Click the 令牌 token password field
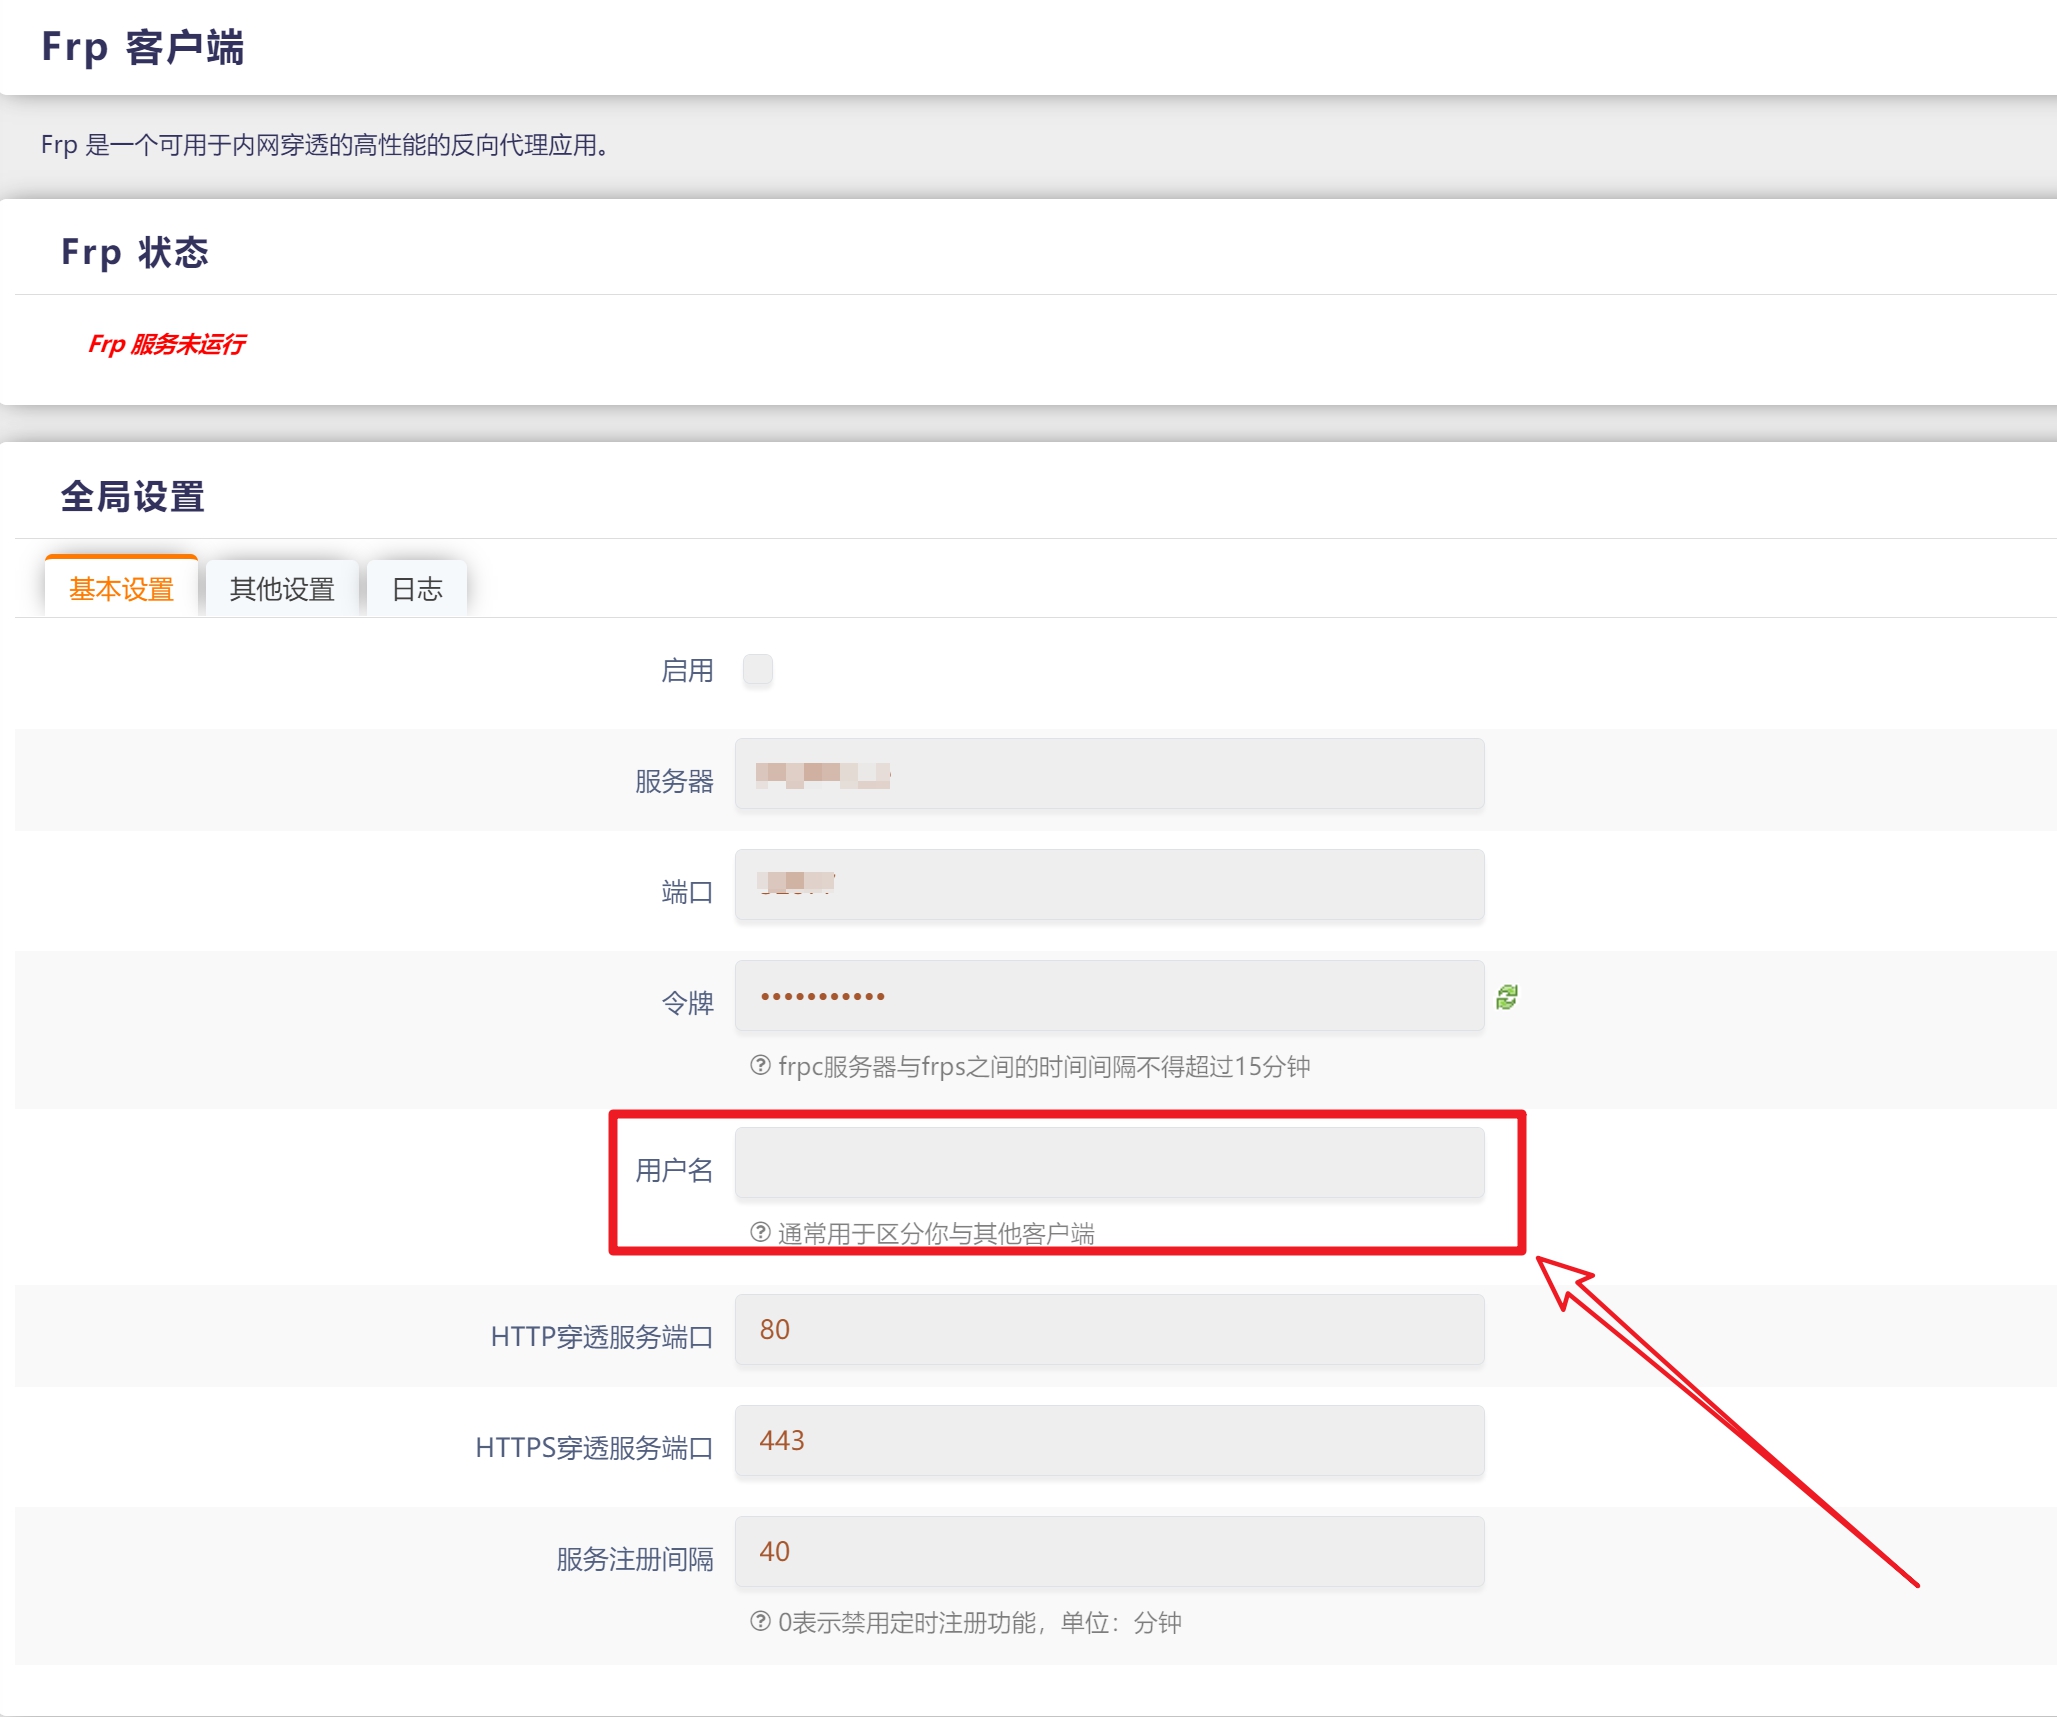Screen dimensions: 2057x1717 pos(1108,997)
